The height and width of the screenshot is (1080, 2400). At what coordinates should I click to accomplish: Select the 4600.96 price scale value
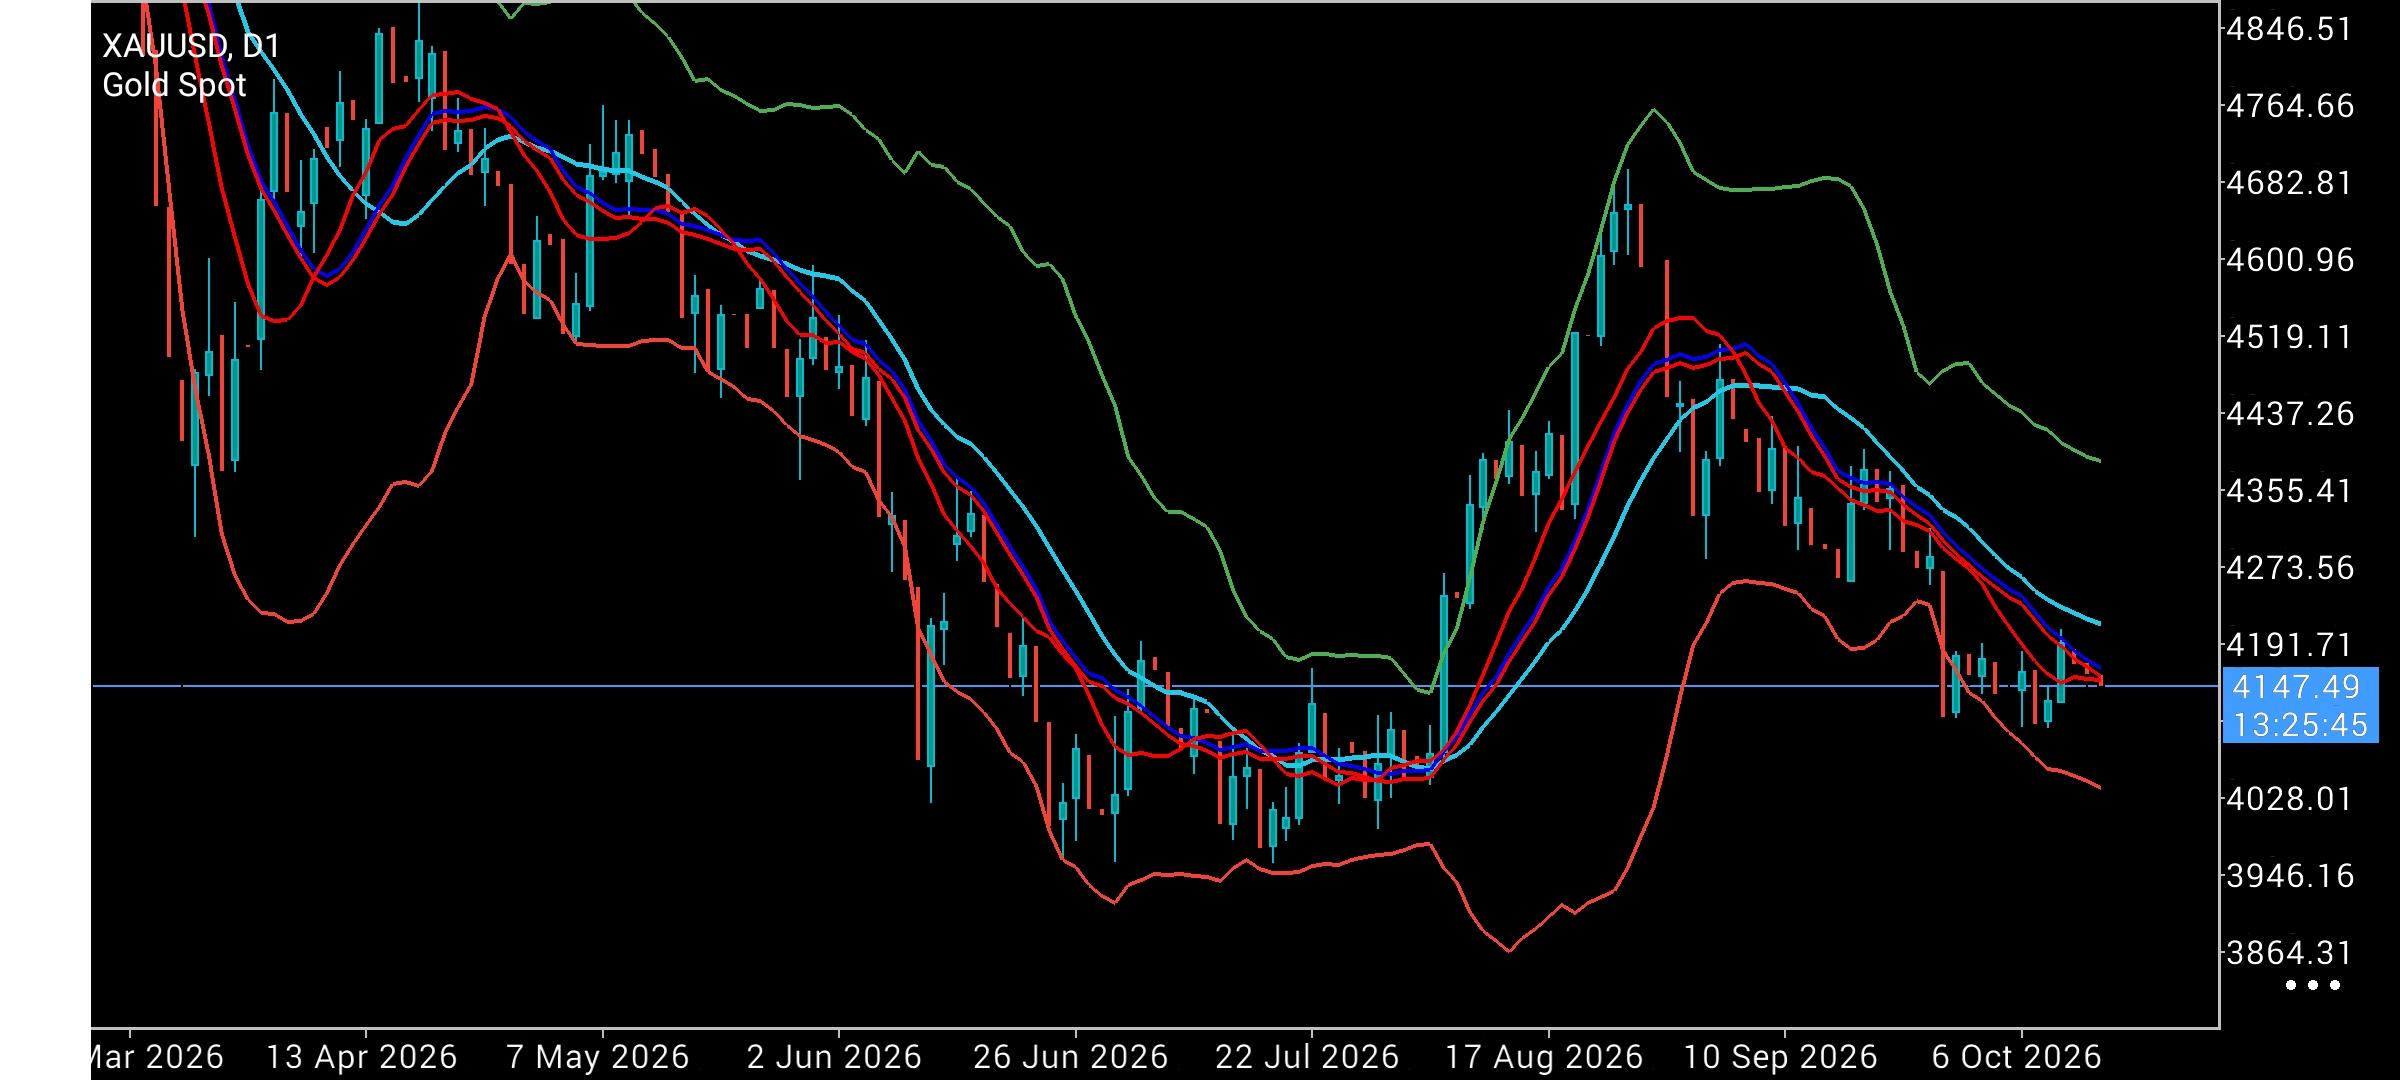point(2290,260)
